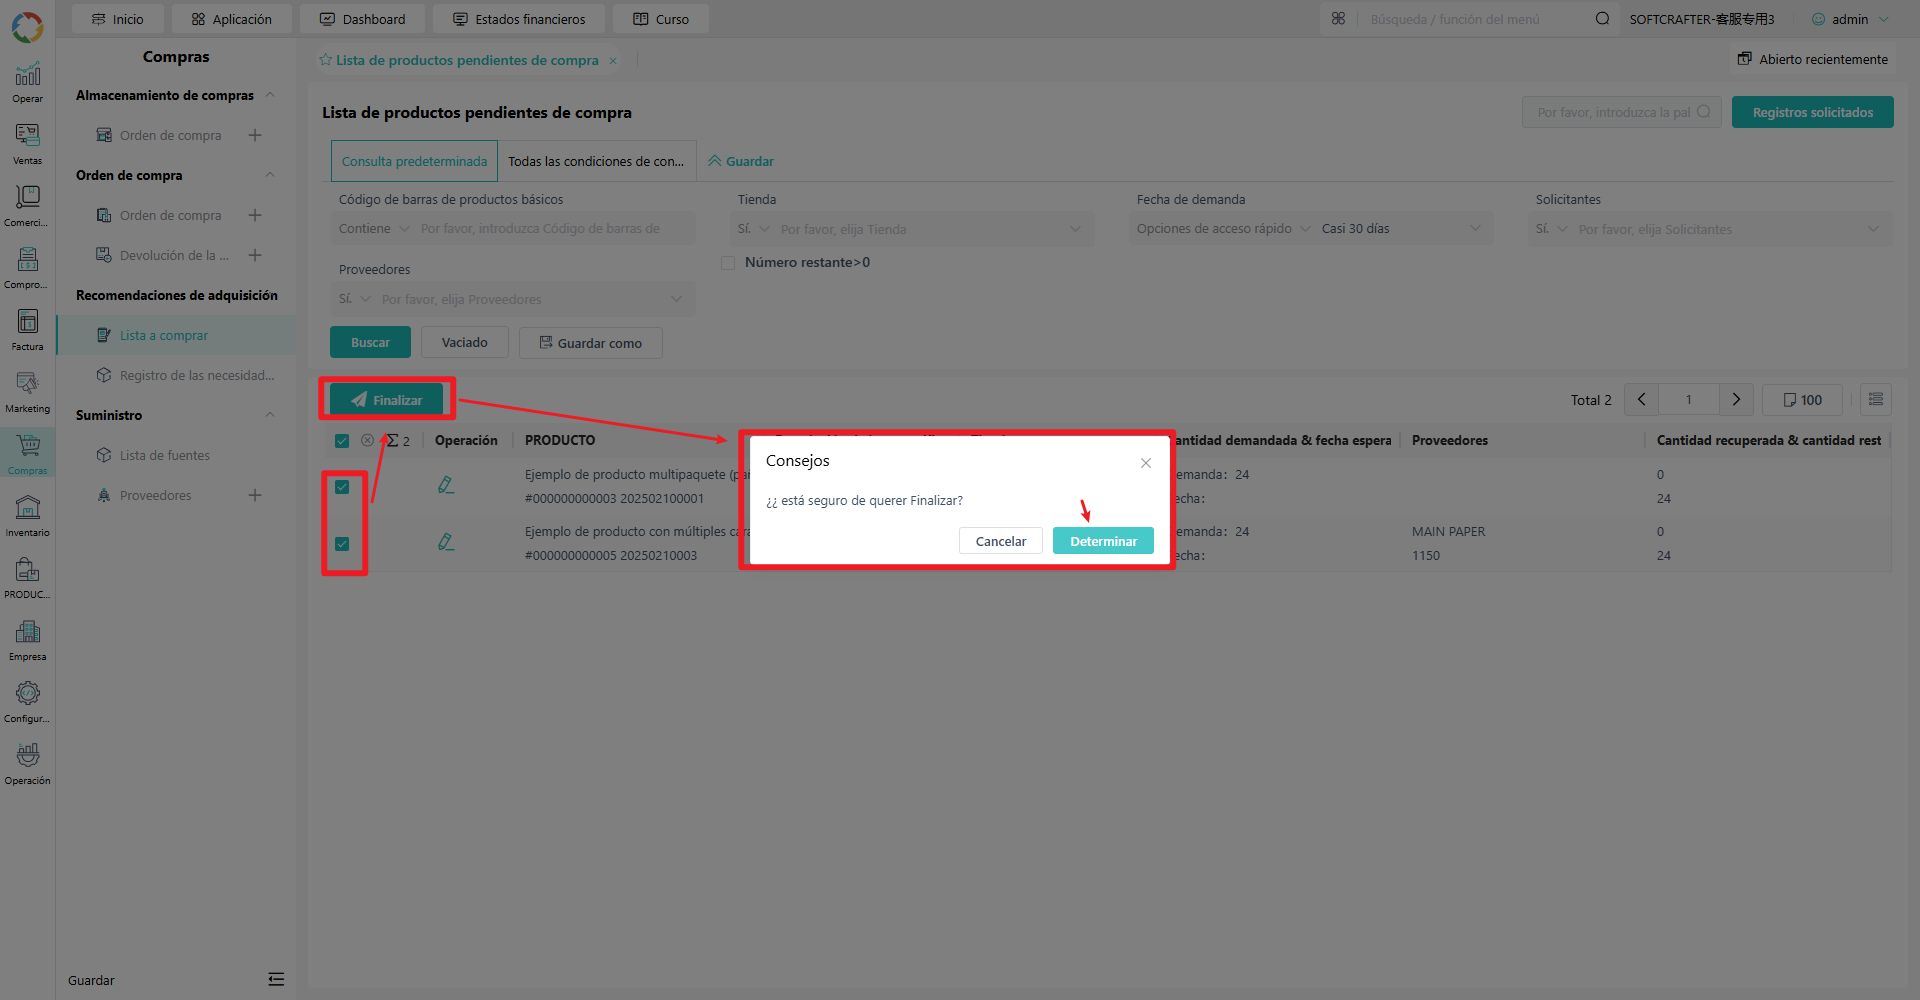
Task: Open the Marketing sidebar module
Action: pos(27,391)
